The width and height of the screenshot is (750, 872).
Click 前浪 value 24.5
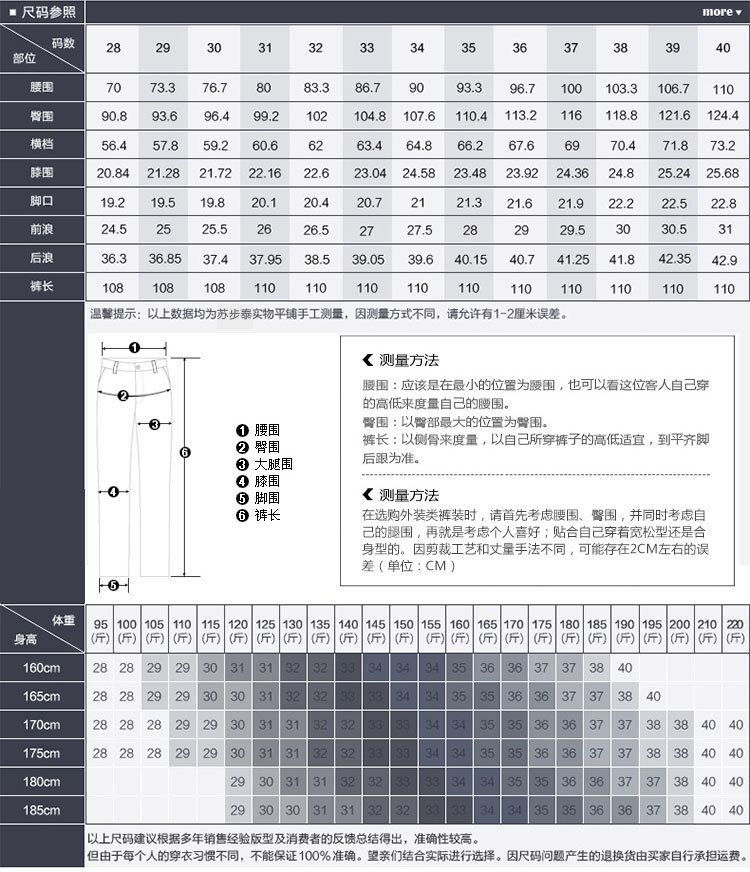click(114, 230)
